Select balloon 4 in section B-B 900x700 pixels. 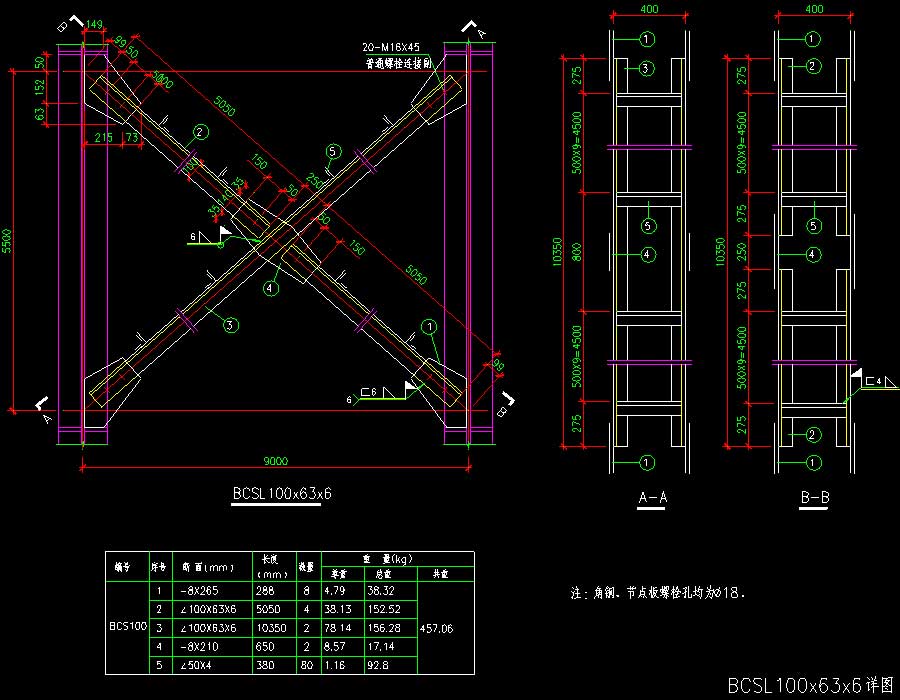click(x=813, y=254)
